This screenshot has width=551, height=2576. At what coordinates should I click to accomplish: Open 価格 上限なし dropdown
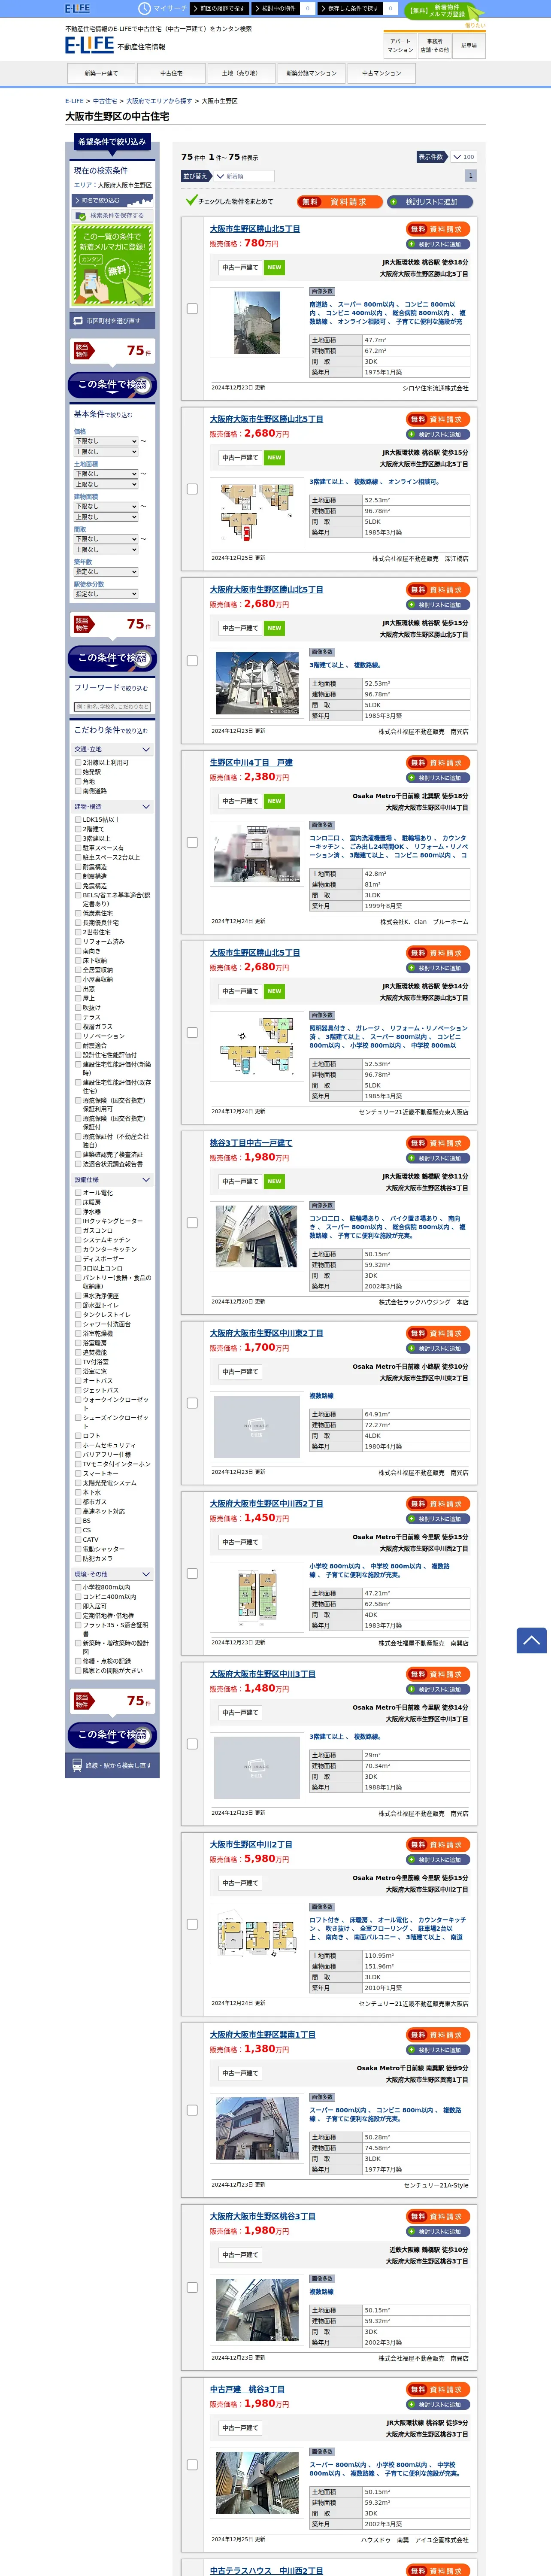105,452
